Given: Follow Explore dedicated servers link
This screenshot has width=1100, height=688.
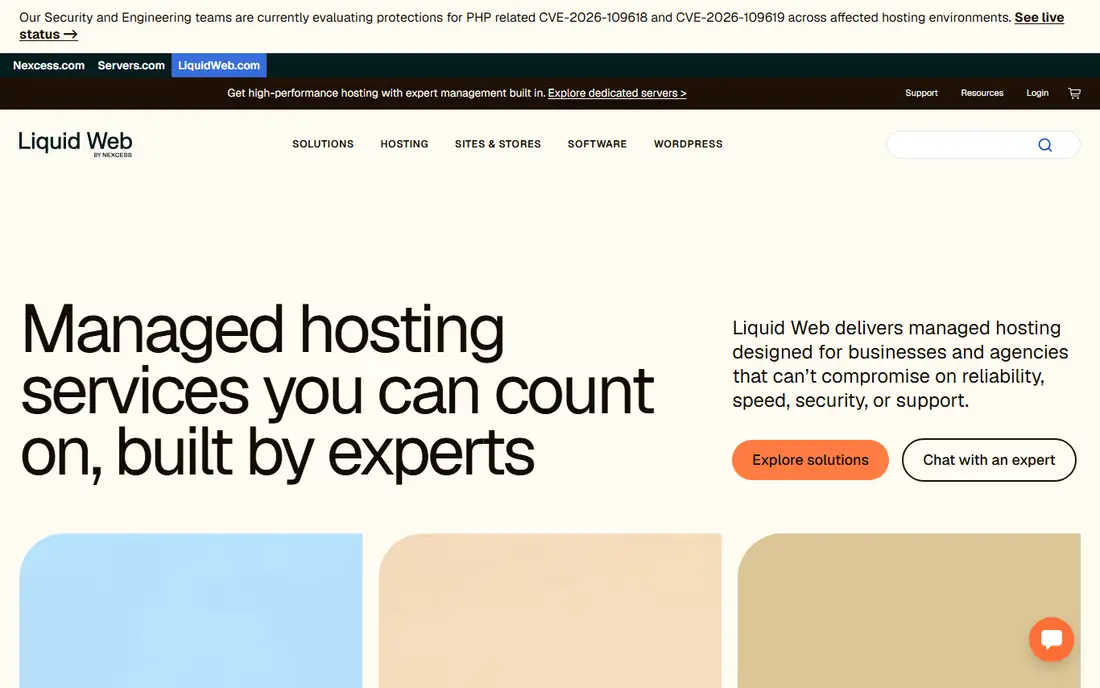Looking at the screenshot, I should coord(617,93).
